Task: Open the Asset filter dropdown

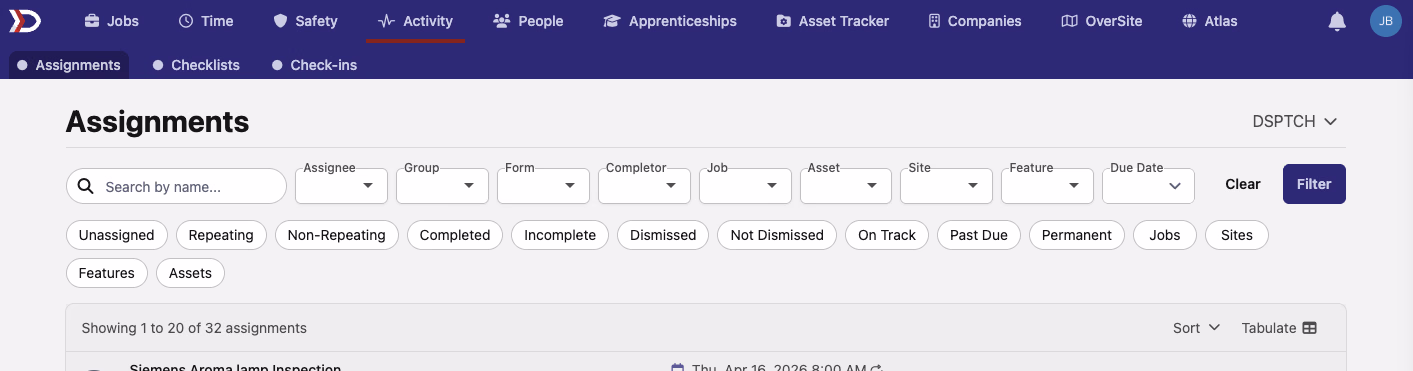Action: [846, 186]
